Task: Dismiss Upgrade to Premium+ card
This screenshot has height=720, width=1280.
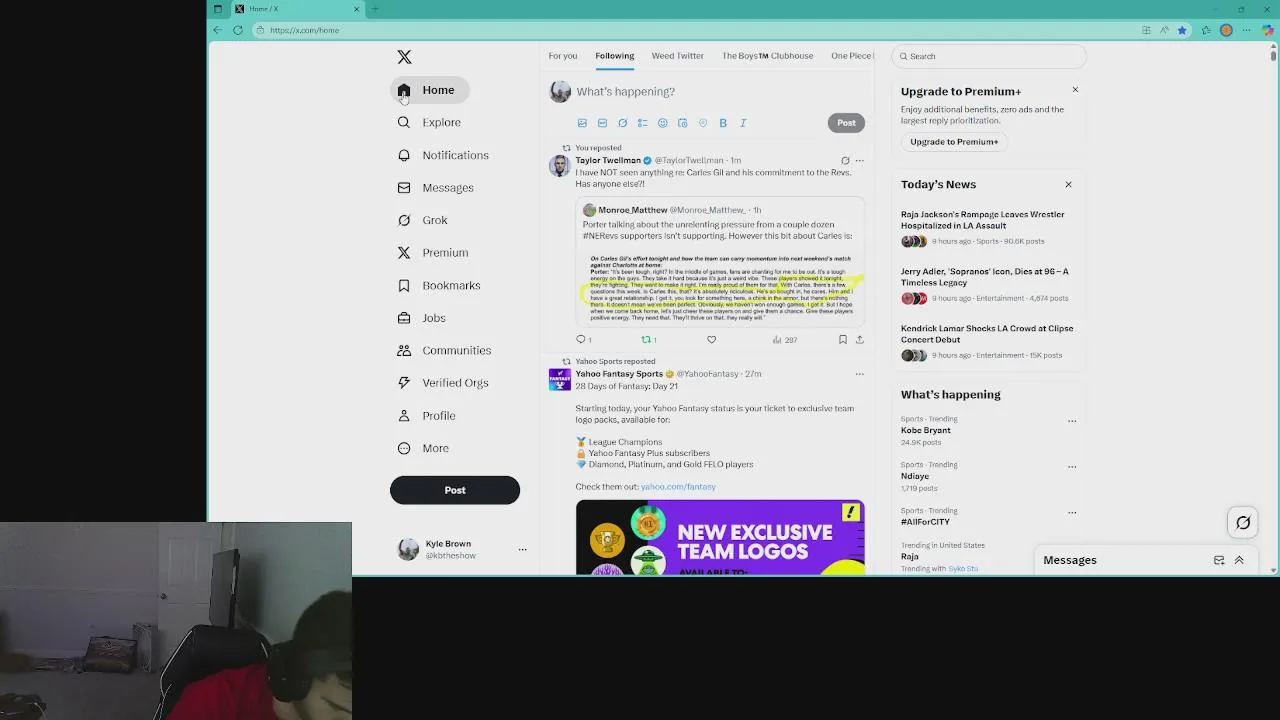Action: point(1075,90)
